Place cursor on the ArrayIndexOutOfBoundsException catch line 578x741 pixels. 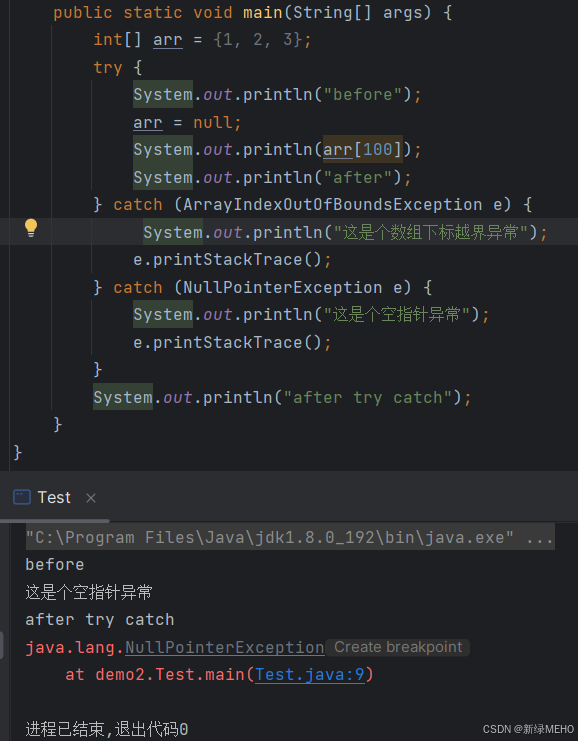point(313,205)
